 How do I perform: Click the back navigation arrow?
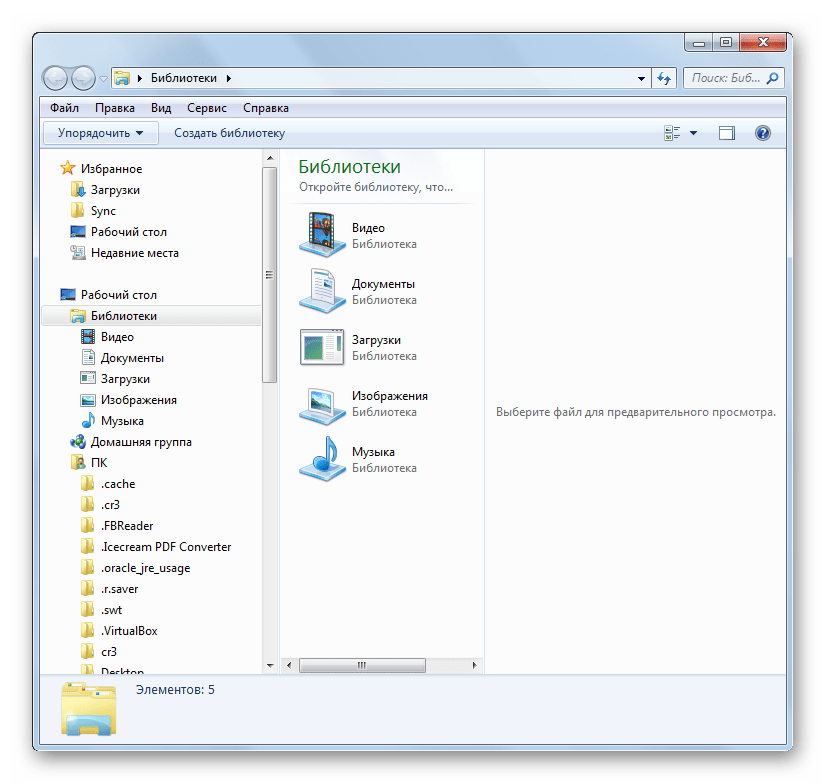click(56, 78)
